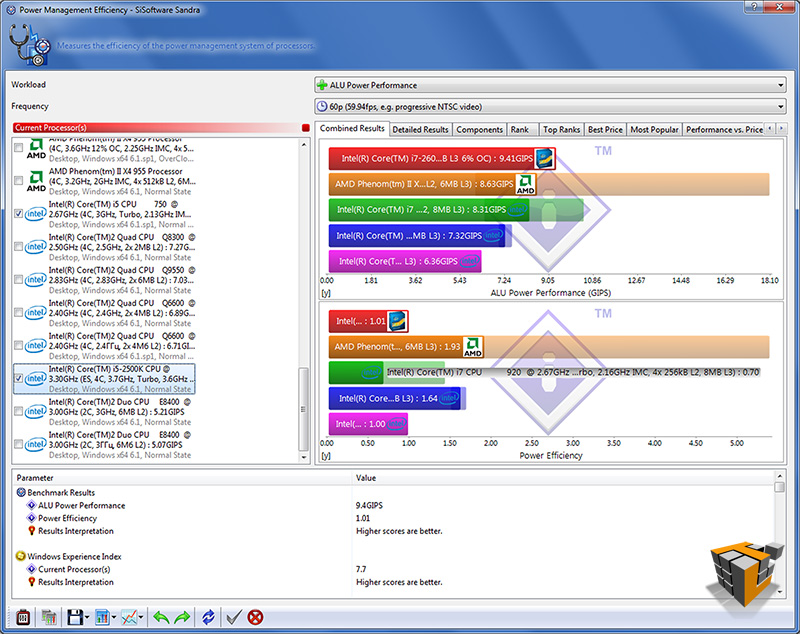This screenshot has width=800, height=634.
Task: Click the red Intel i7 9.41GIPS bar
Action: click(442, 159)
